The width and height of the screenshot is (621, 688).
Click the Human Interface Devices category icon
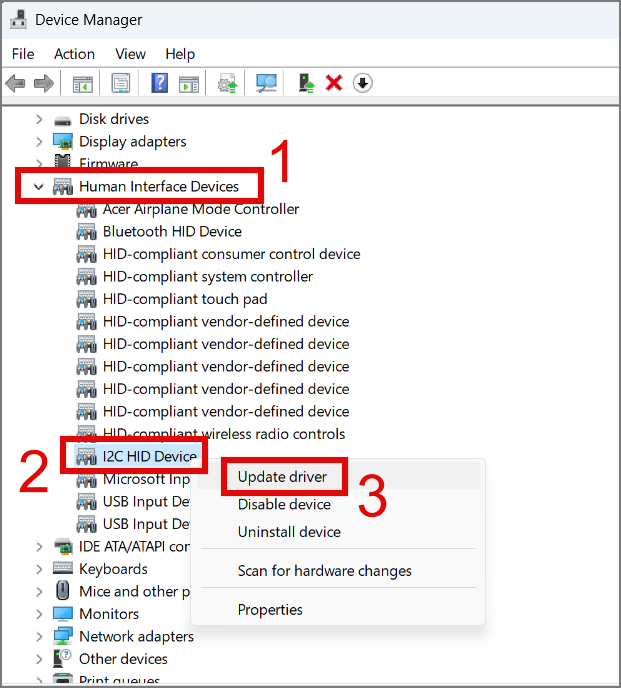click(x=63, y=186)
